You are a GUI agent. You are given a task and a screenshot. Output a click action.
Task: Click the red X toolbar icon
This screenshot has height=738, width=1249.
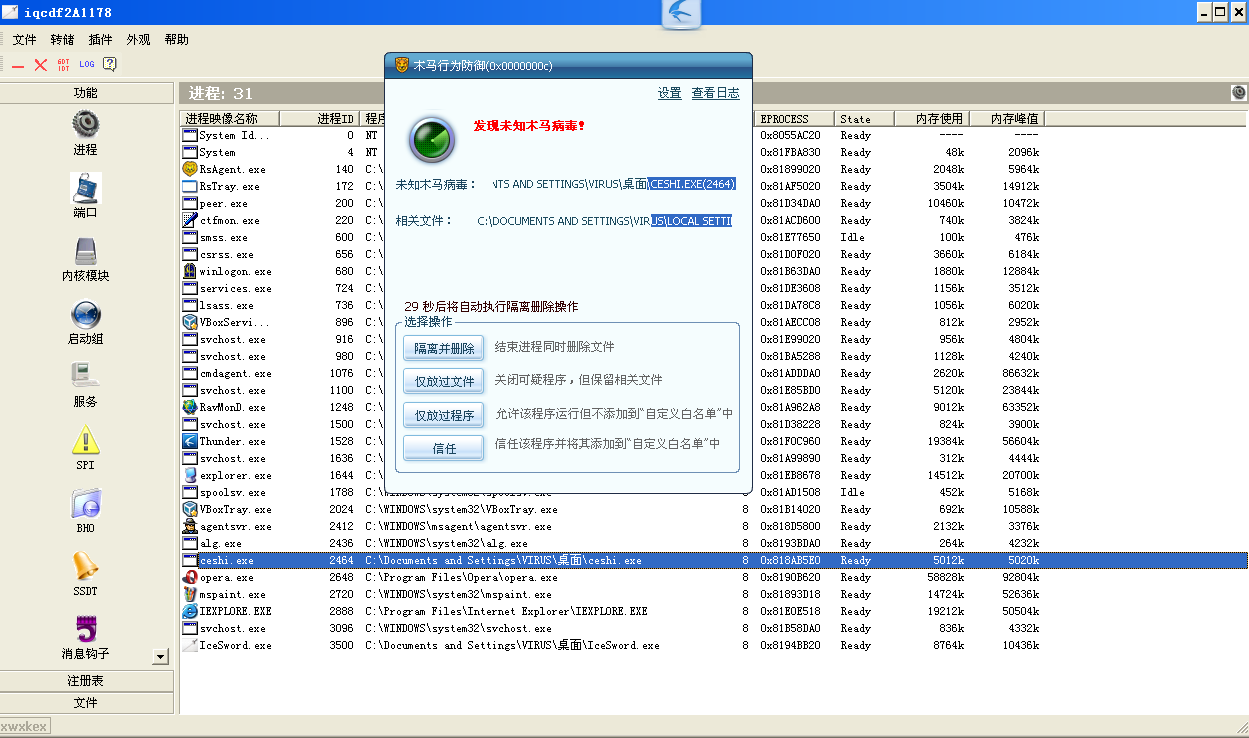pyautogui.click(x=41, y=65)
